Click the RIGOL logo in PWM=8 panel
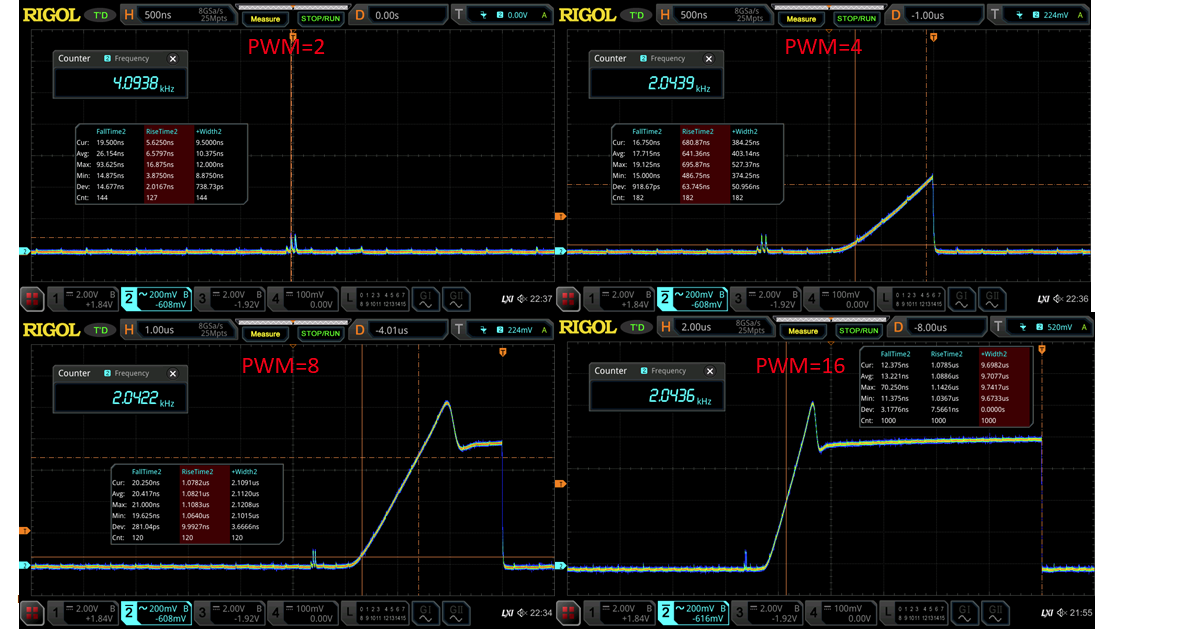 [51, 328]
